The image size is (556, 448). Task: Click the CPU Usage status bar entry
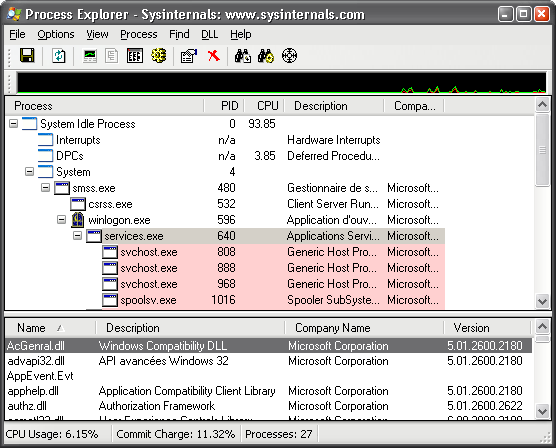coord(52,434)
